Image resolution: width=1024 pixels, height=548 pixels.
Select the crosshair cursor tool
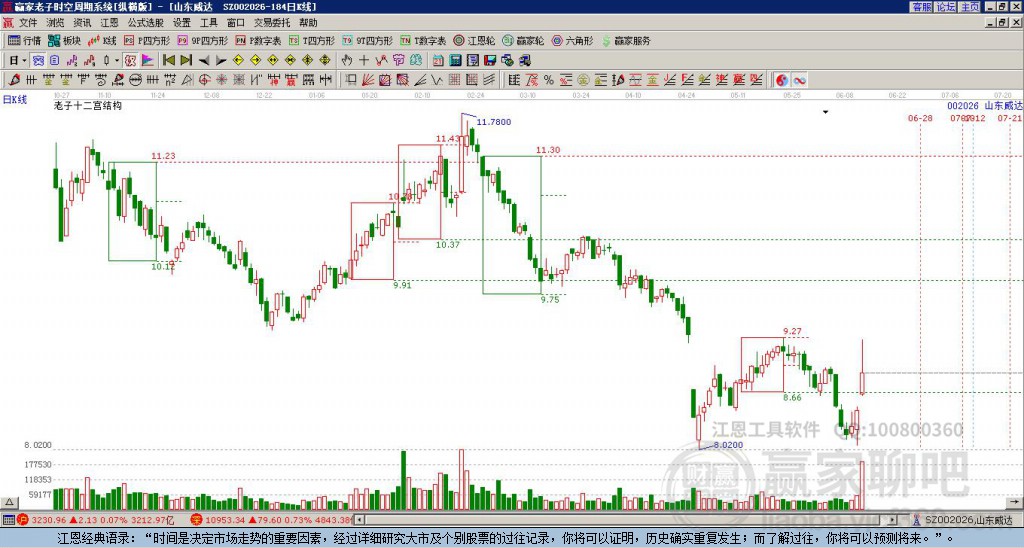[364, 61]
